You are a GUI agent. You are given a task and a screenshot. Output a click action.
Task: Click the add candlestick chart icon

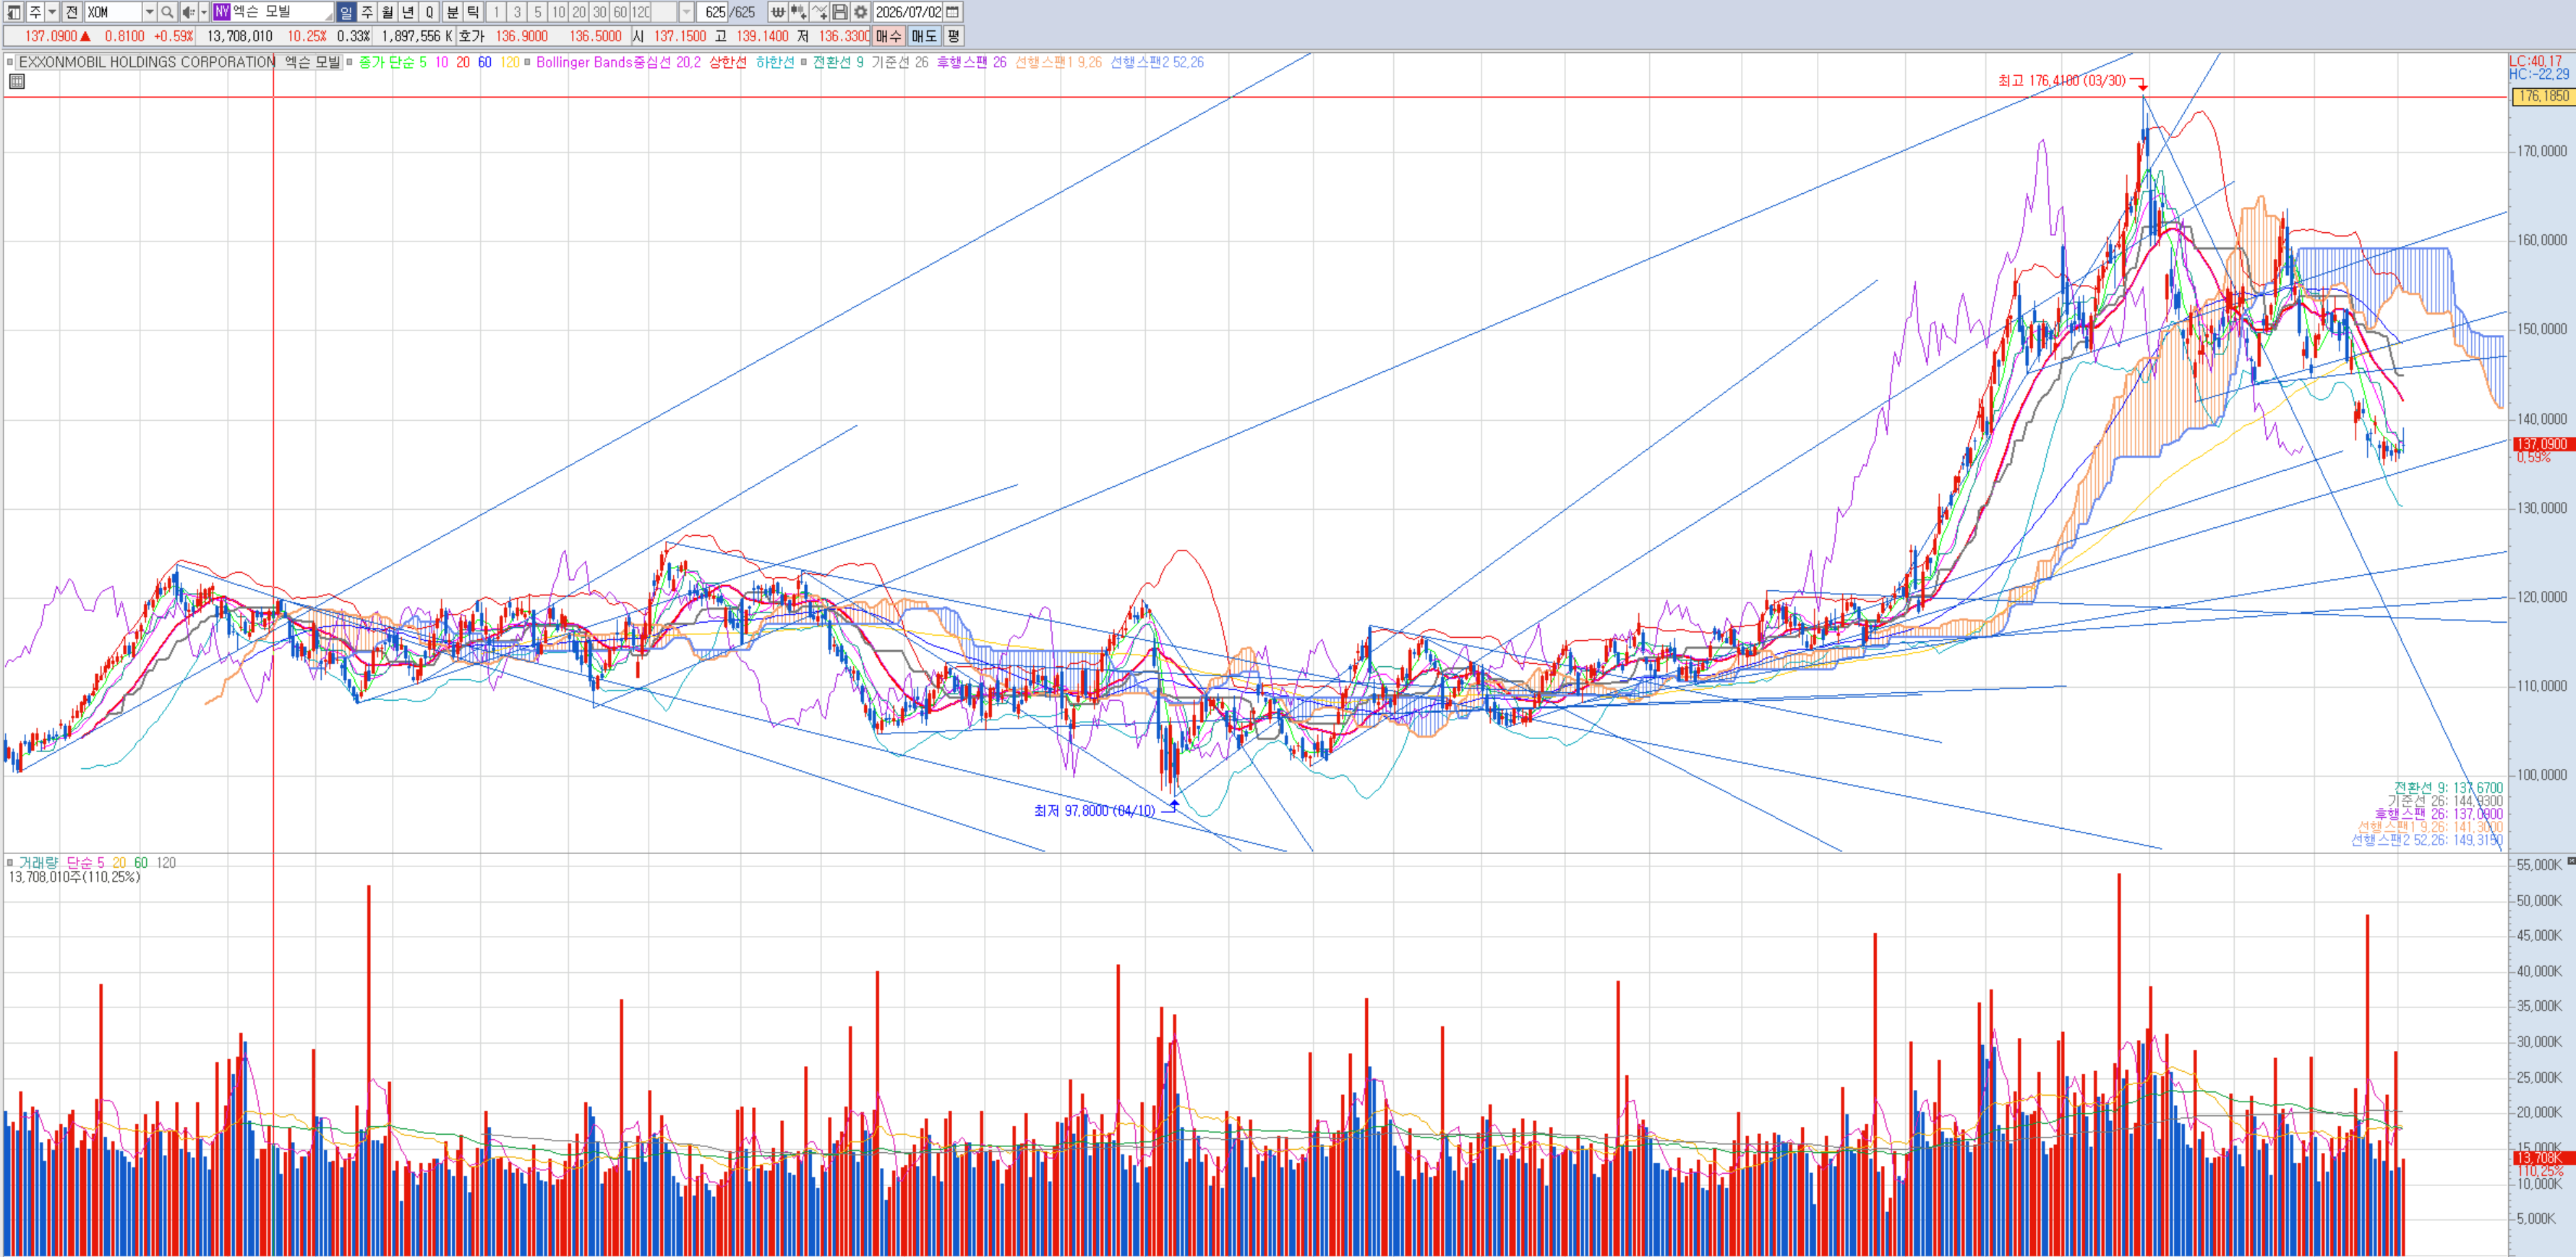coord(798,12)
